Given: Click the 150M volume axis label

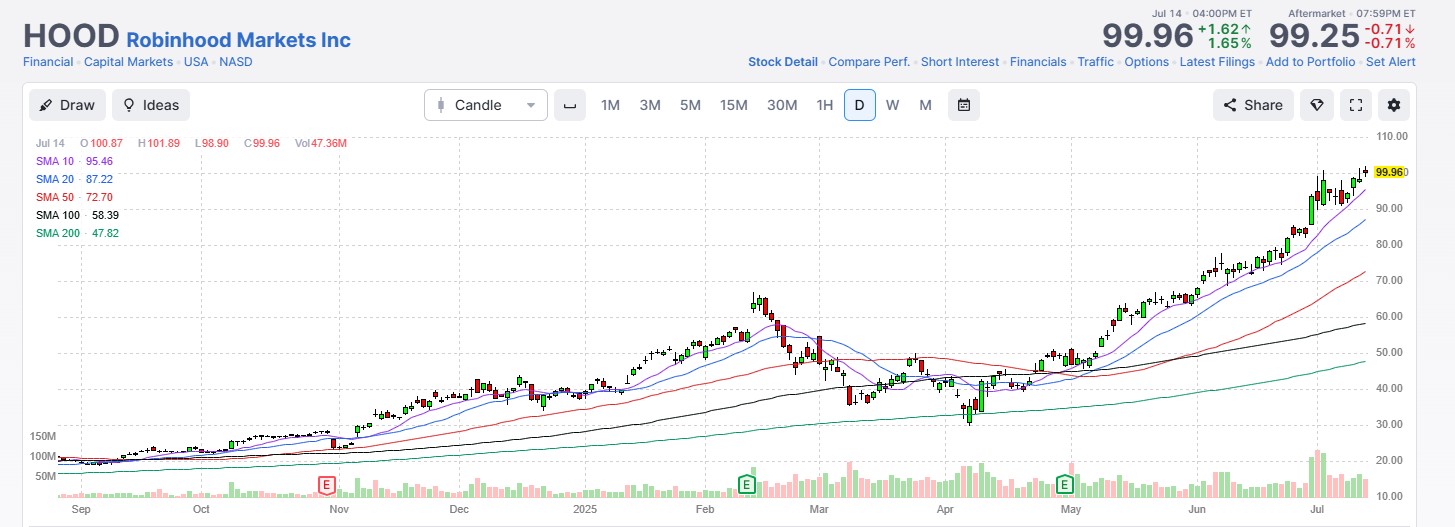Looking at the screenshot, I should [x=44, y=437].
